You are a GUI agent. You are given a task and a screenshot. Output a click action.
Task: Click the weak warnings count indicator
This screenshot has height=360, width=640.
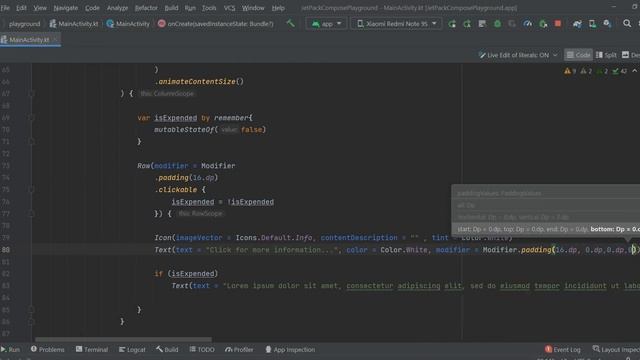pyautogui.click(x=586, y=71)
